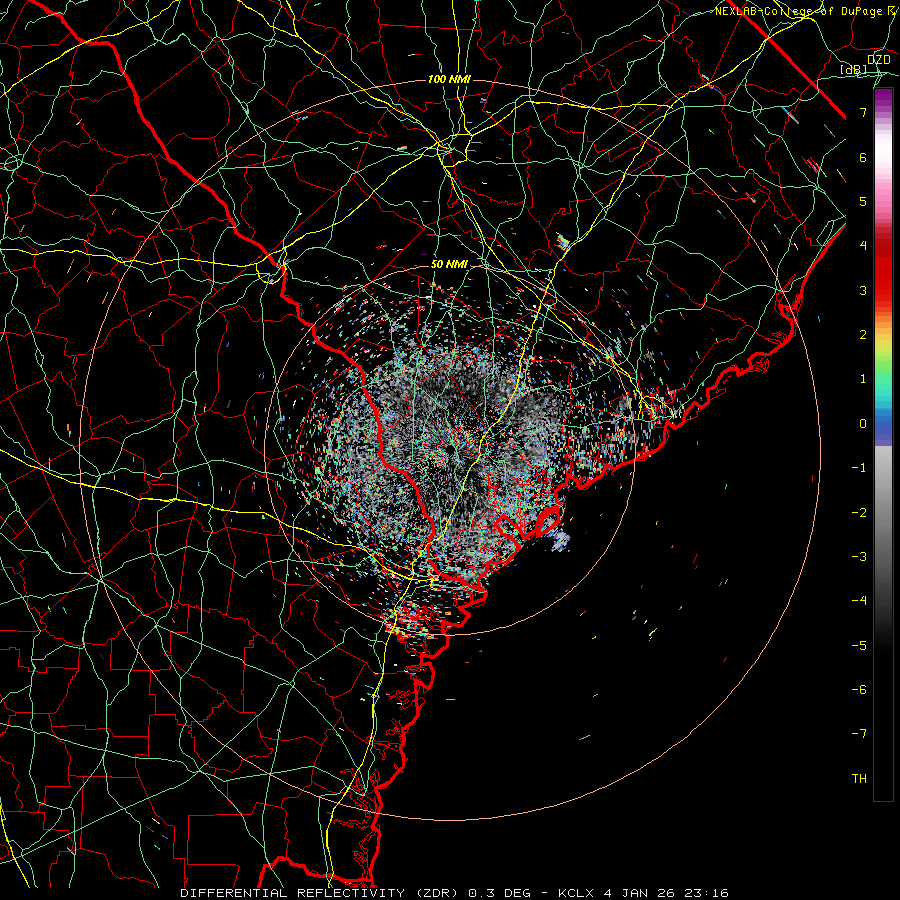Click the -5 dB scale value
Viewport: 900px width, 900px height.
(x=859, y=646)
